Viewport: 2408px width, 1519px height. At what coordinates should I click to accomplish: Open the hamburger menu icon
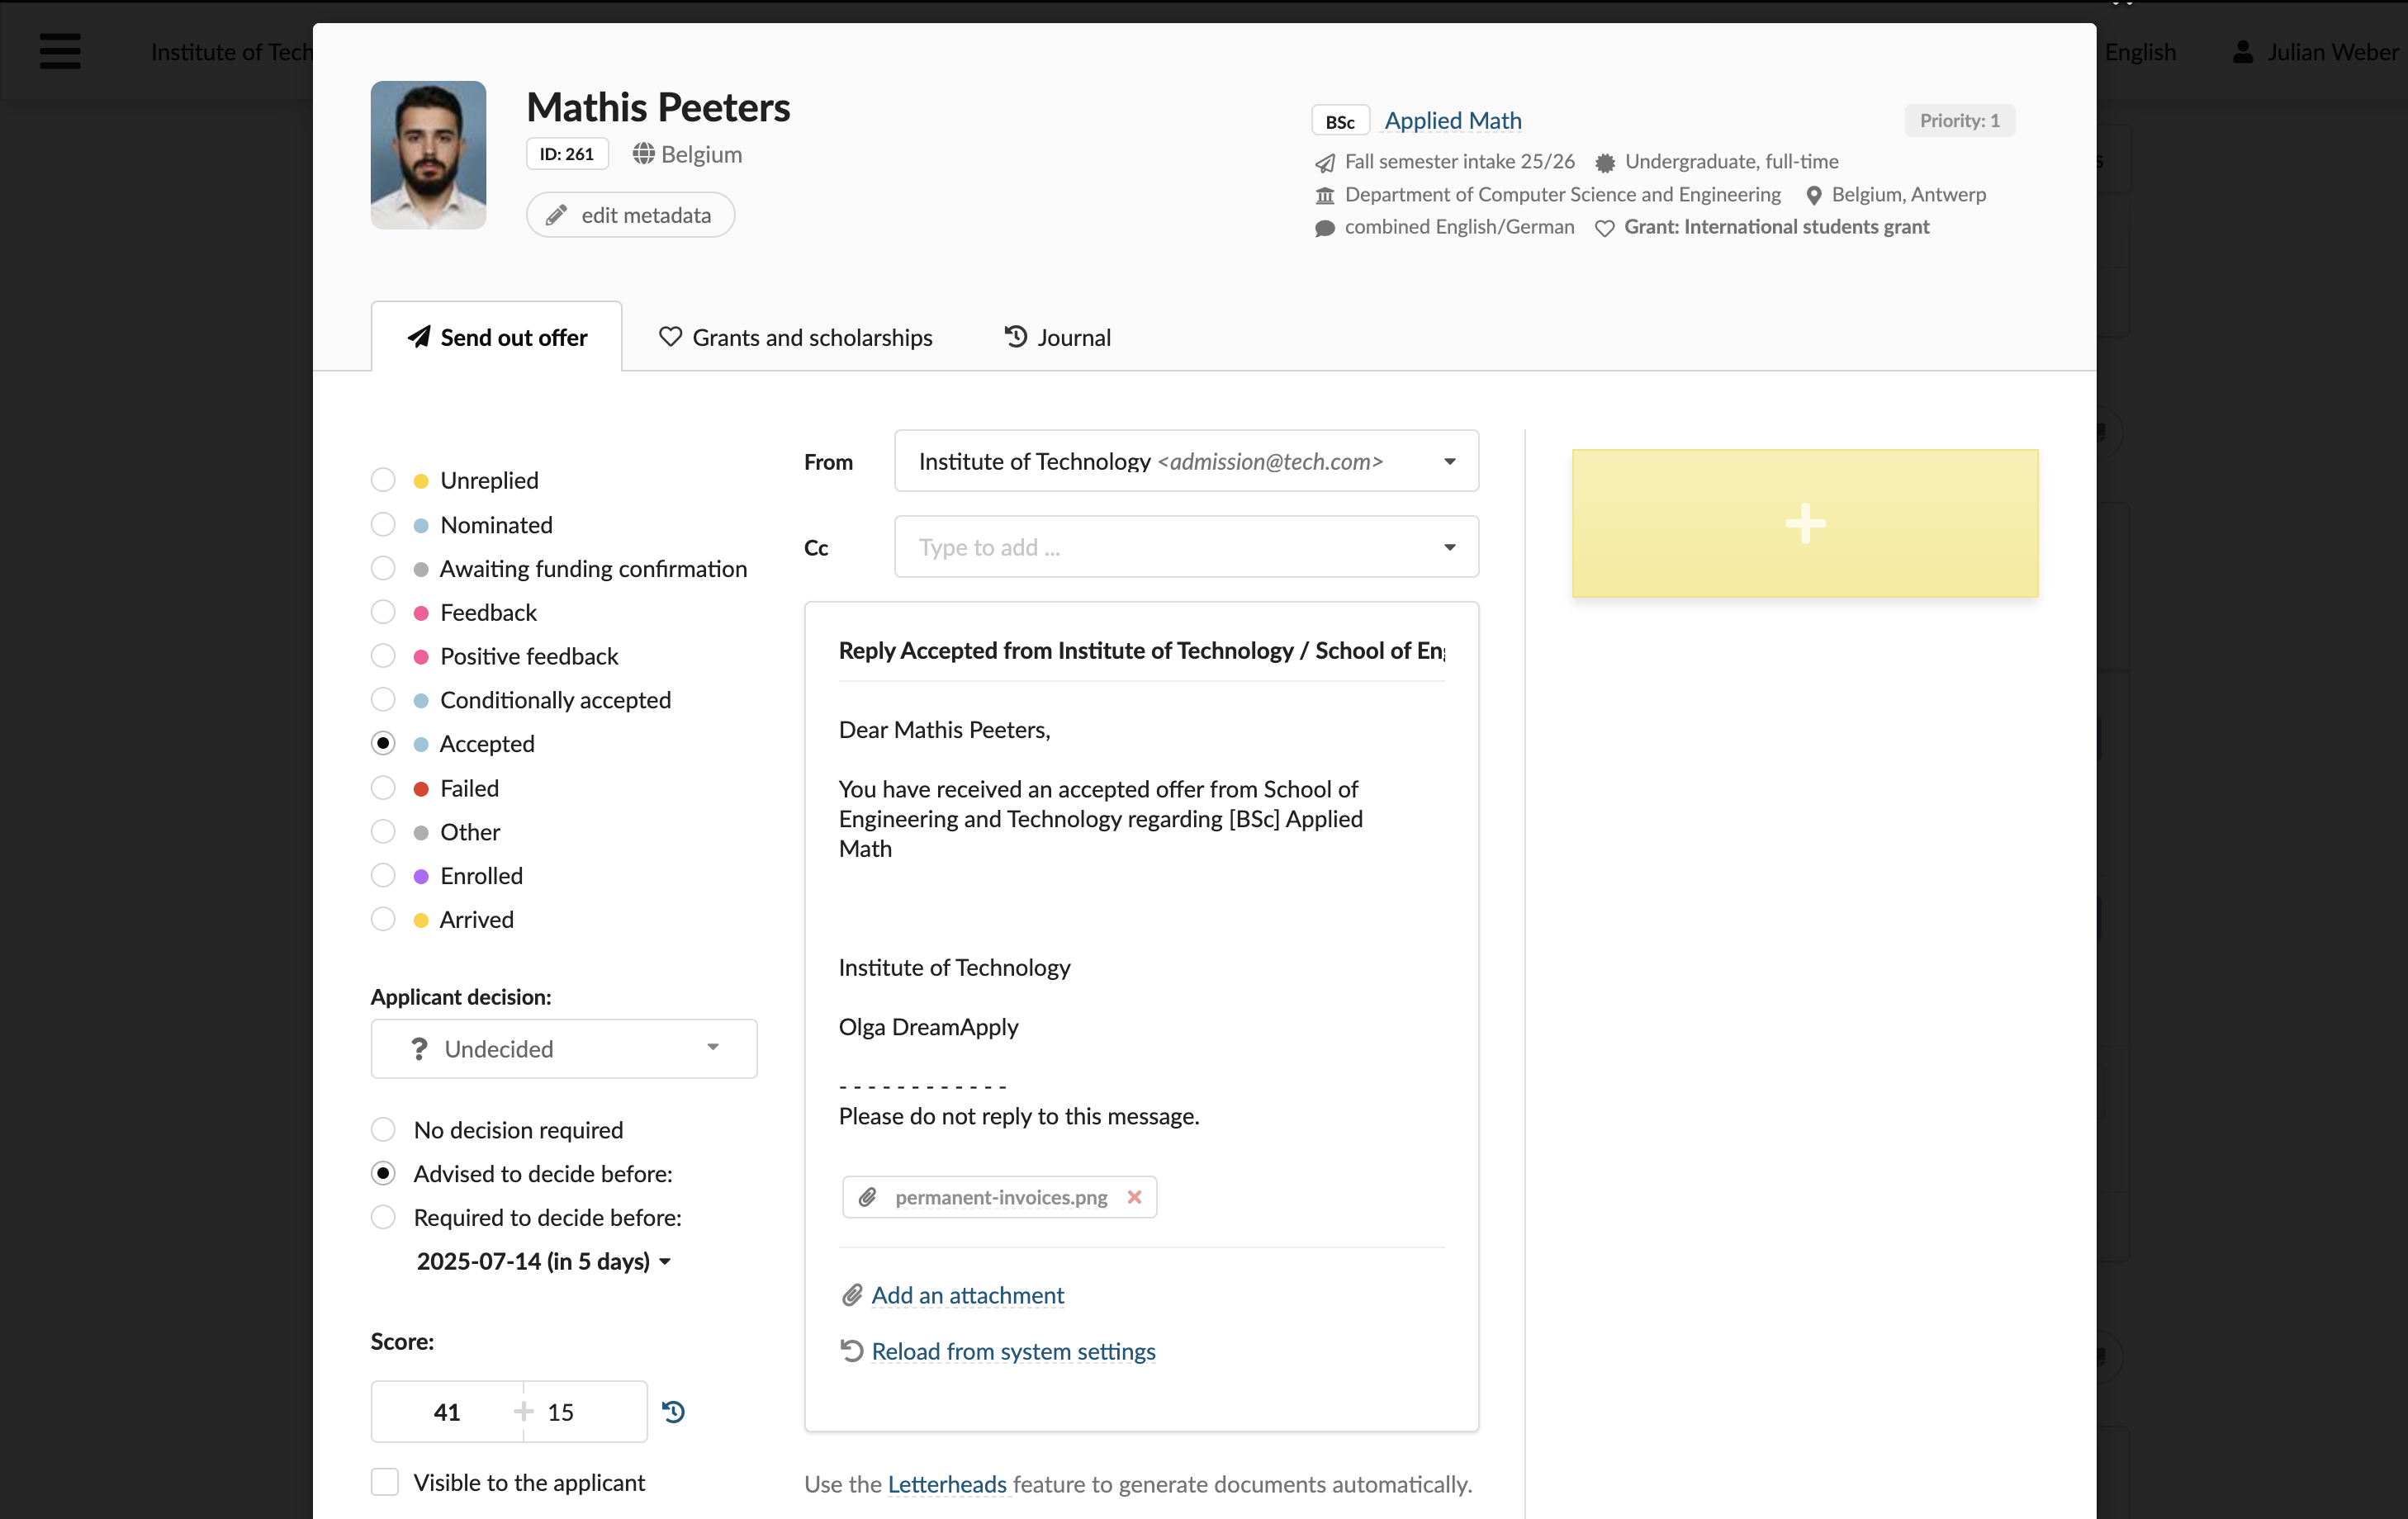[x=60, y=51]
